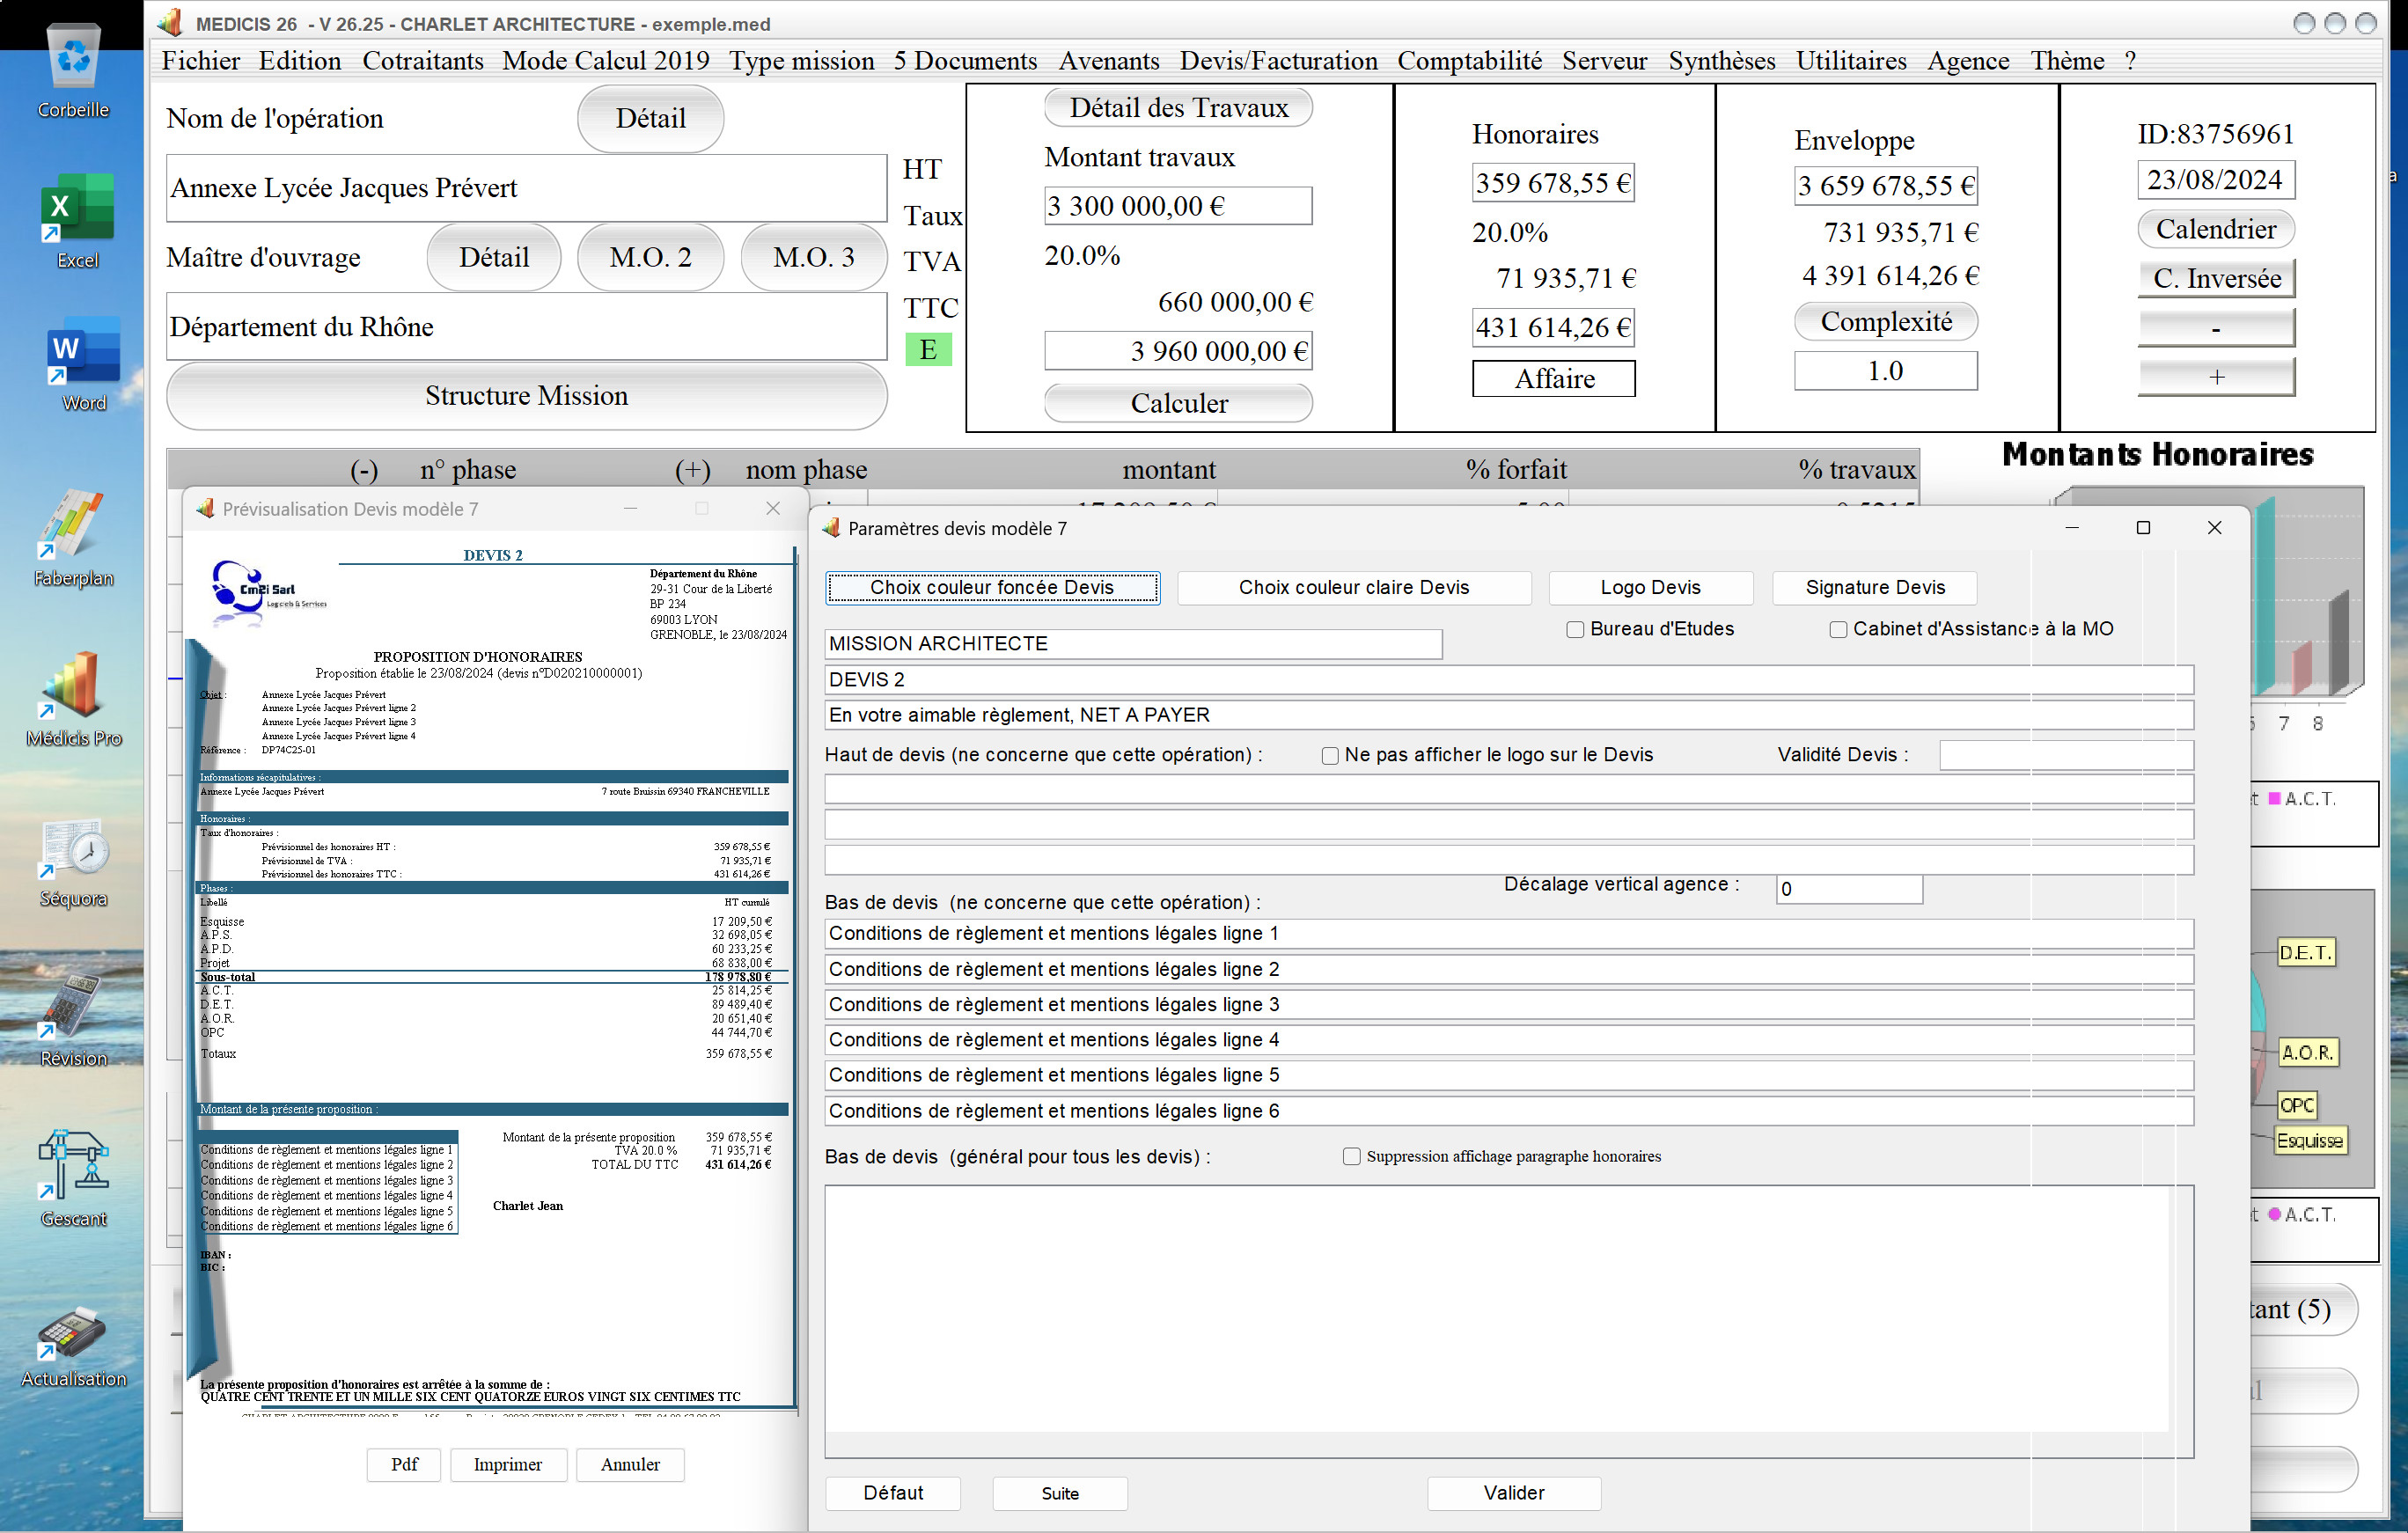Click Choix couleur claire Devis
2408x1533 pixels.
tap(1354, 588)
